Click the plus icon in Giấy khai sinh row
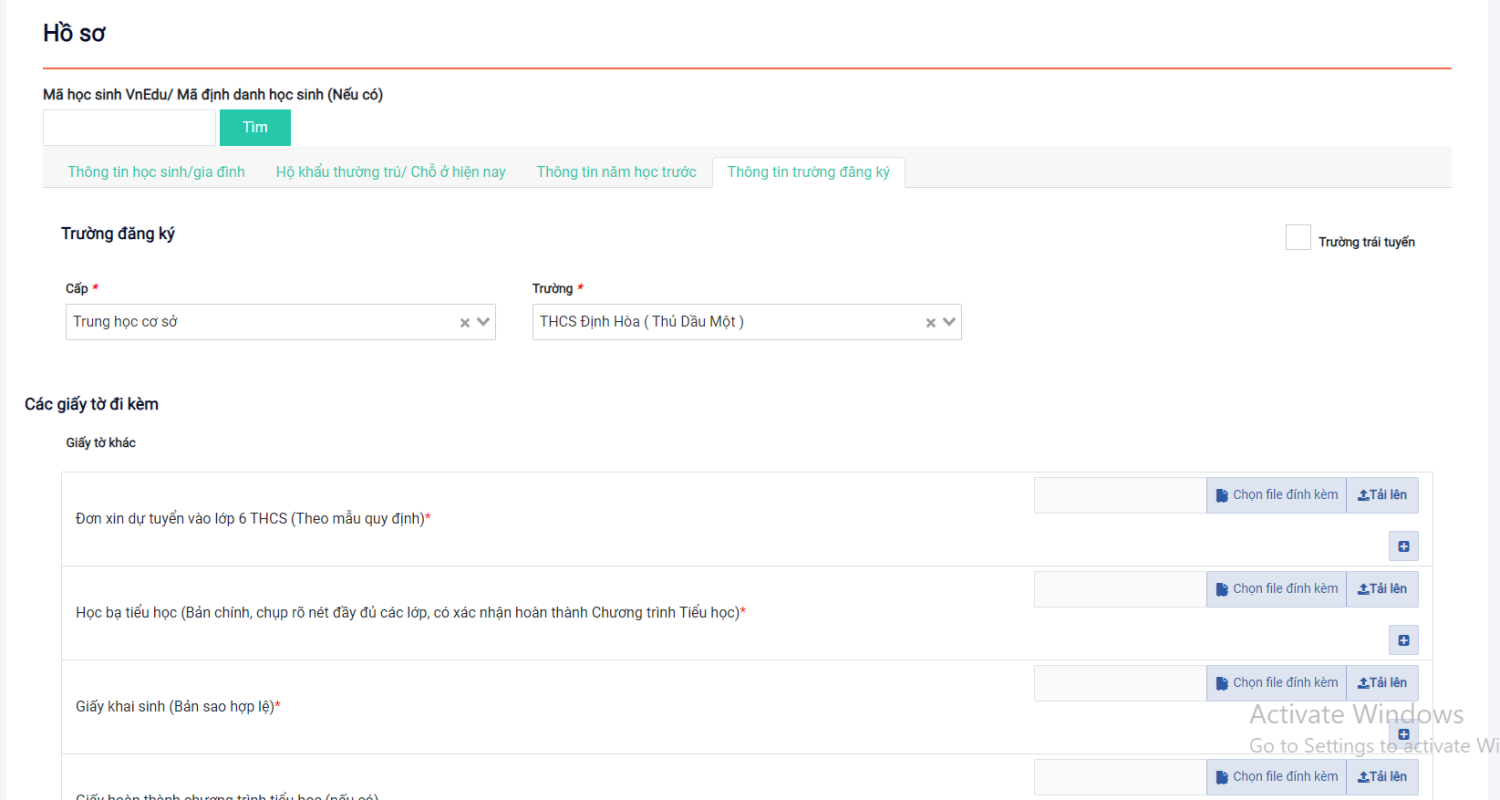This screenshot has height=800, width=1500. pyautogui.click(x=1403, y=734)
